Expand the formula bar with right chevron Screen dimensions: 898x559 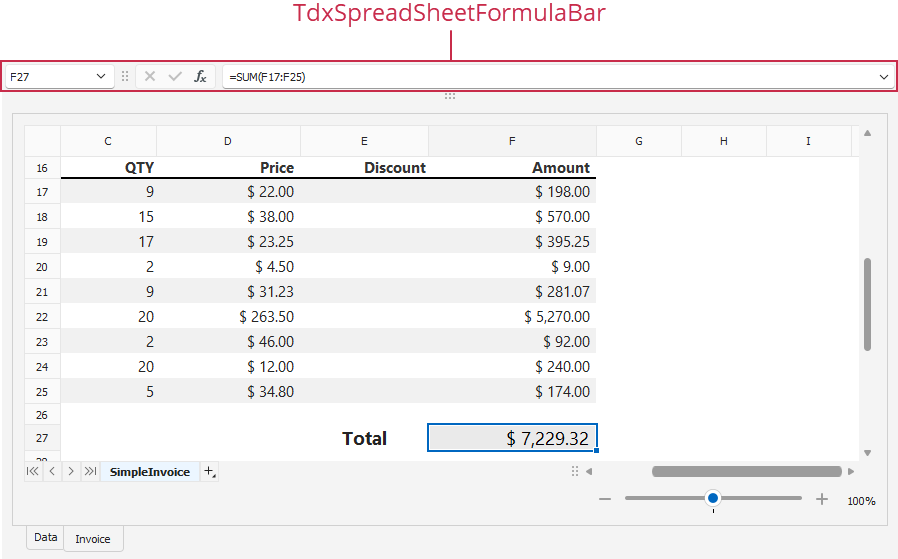tap(884, 77)
